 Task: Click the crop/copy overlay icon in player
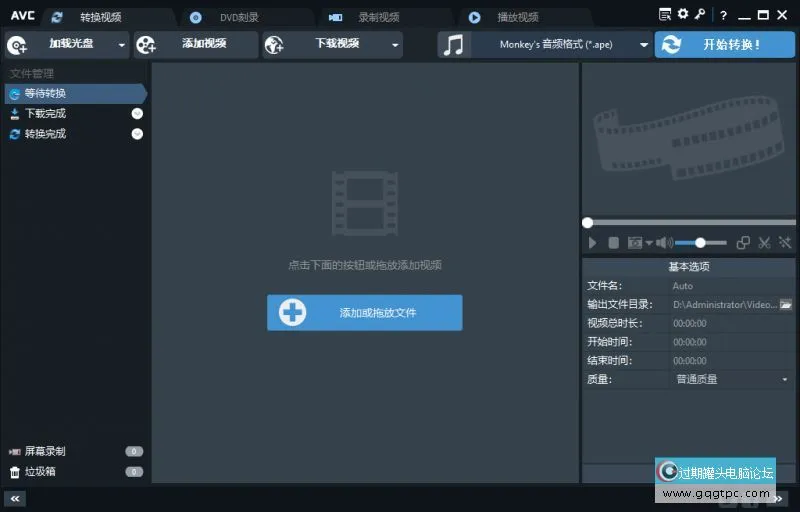tap(743, 242)
